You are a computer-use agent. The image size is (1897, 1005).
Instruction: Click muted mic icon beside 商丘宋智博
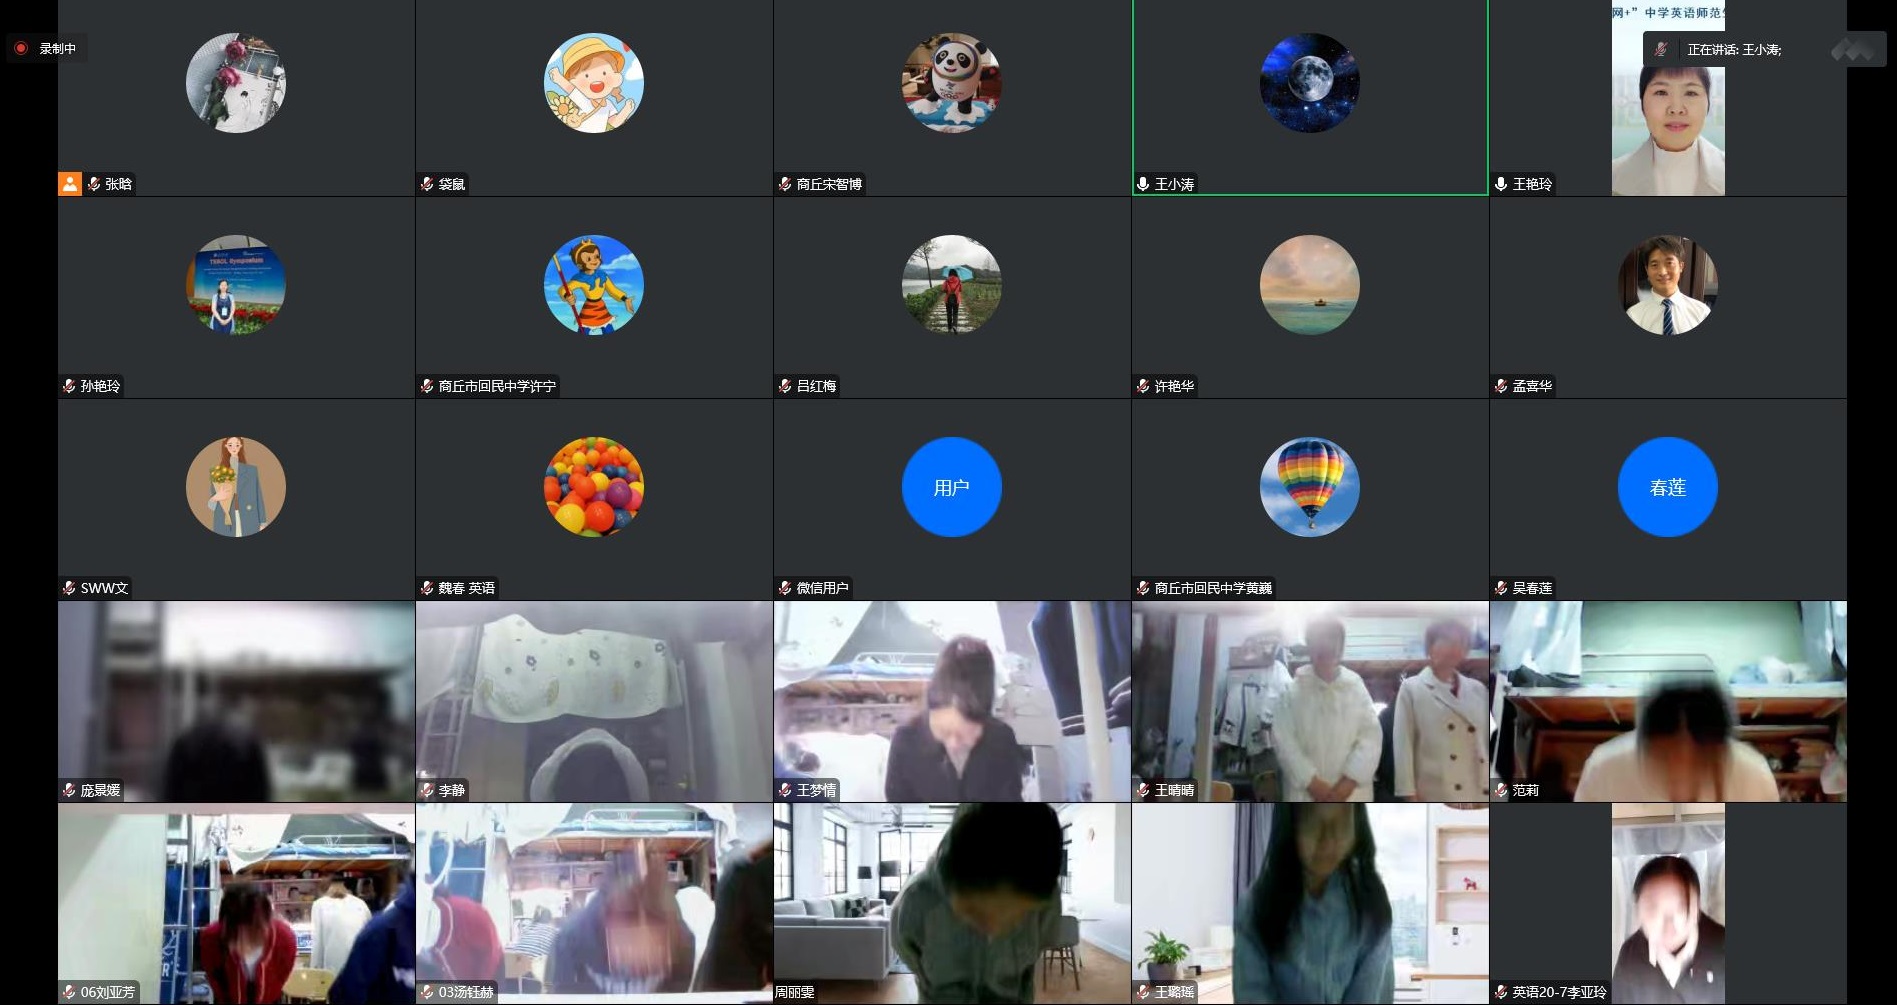tap(785, 184)
